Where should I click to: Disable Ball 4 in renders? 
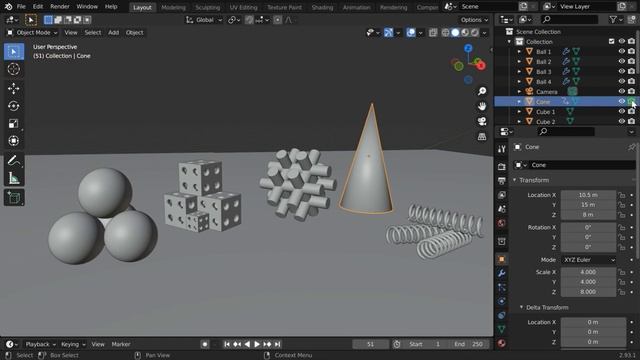click(631, 81)
